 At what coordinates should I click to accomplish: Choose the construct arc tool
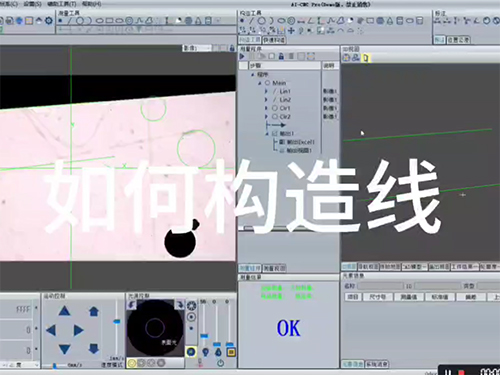pos(271,21)
